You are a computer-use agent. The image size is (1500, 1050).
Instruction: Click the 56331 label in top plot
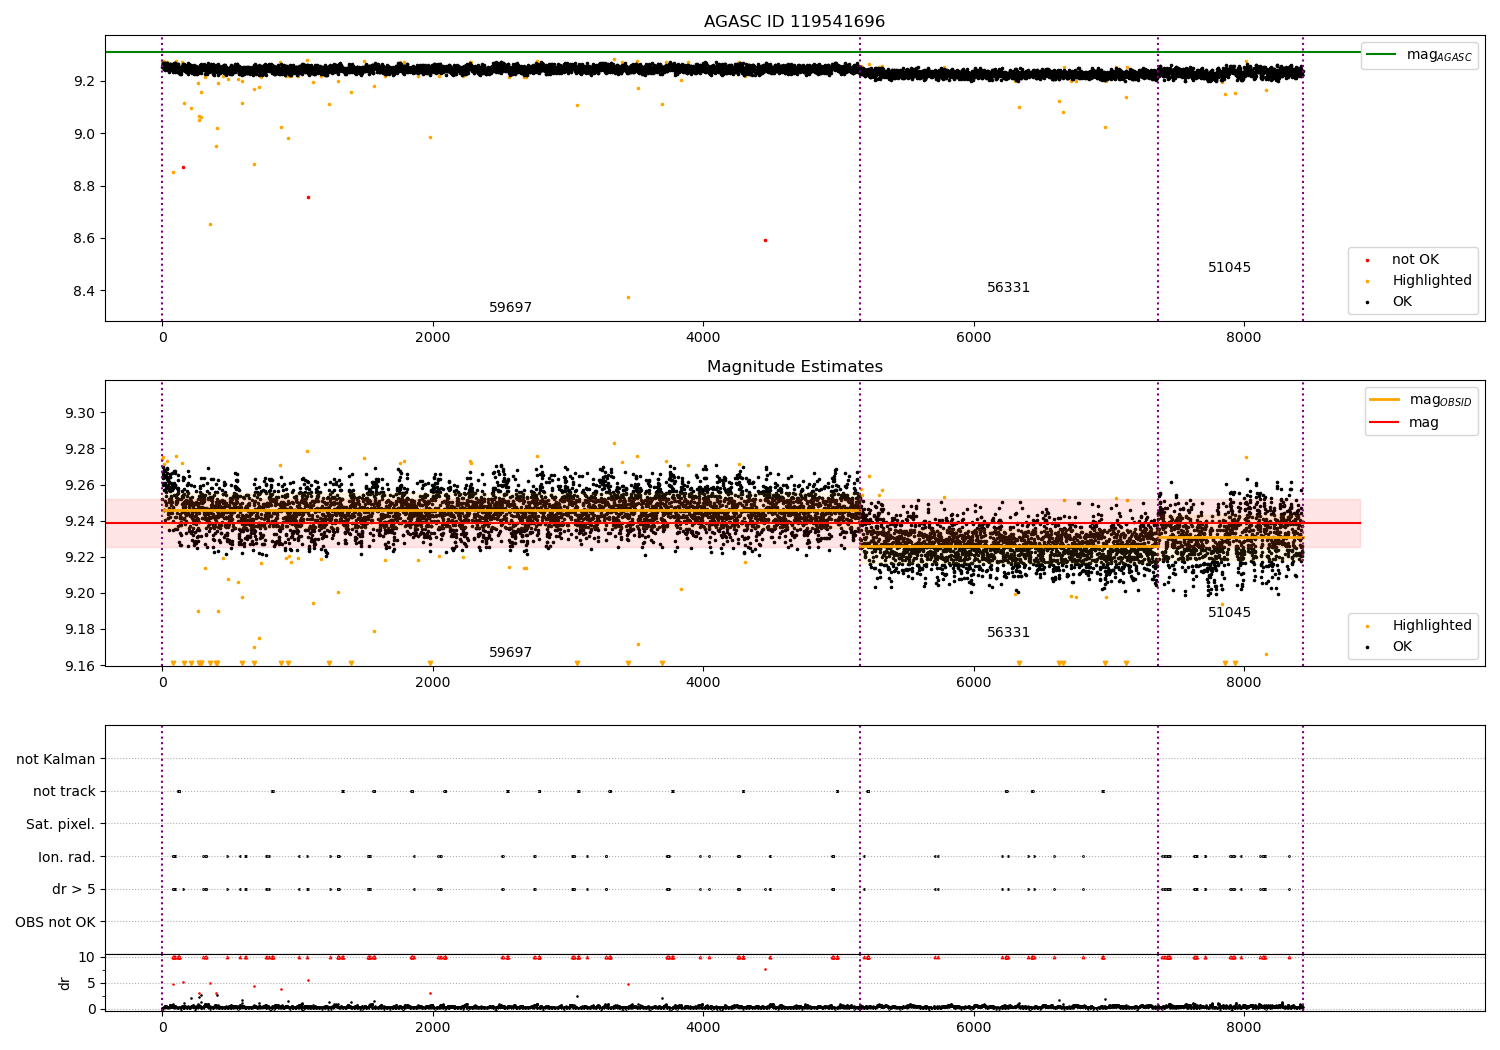(1008, 288)
